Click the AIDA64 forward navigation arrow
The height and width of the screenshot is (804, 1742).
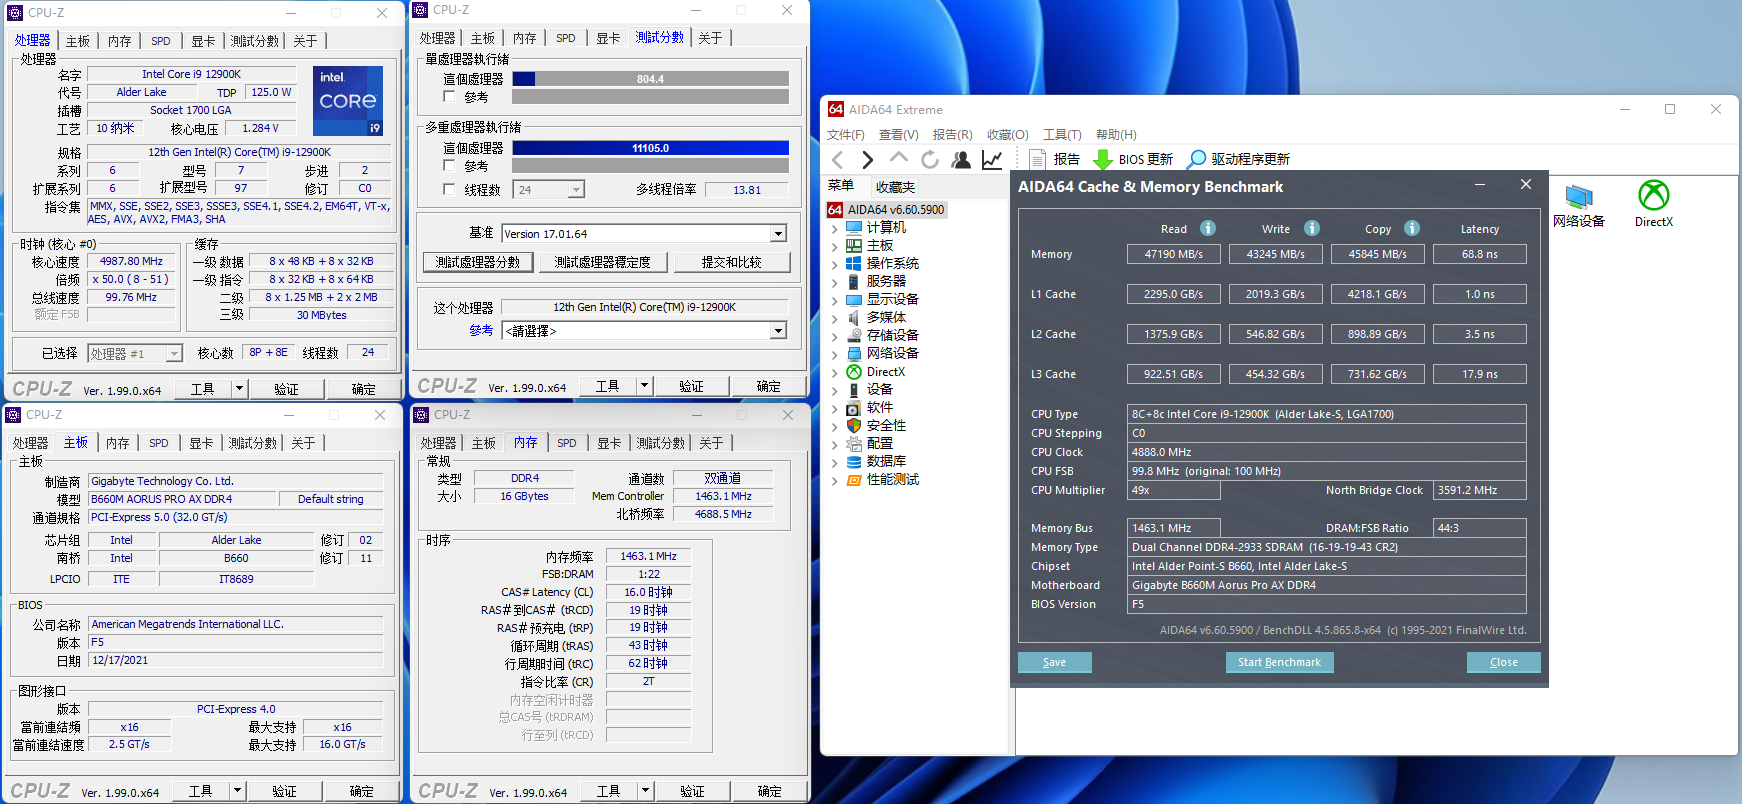(867, 159)
